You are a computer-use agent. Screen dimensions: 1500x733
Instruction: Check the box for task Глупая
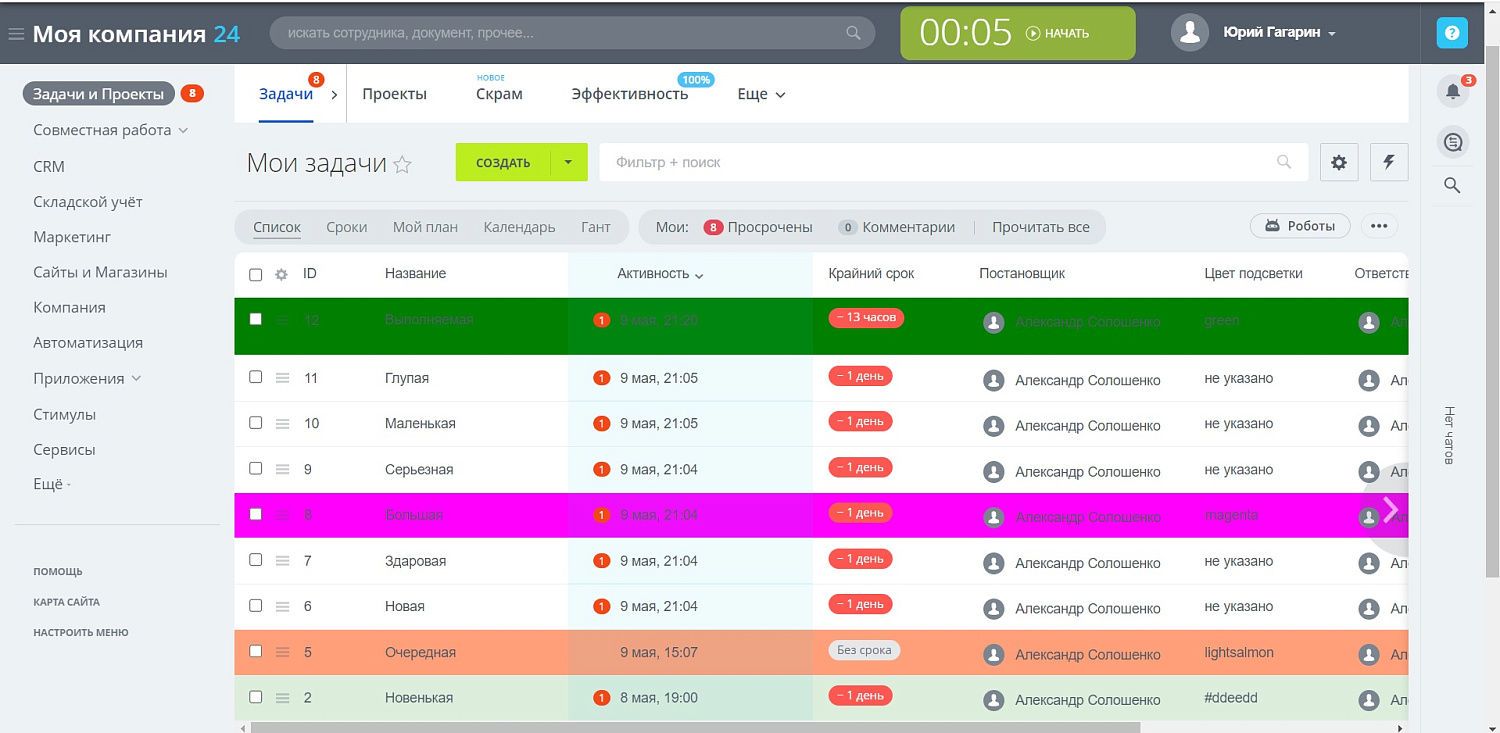coord(255,377)
